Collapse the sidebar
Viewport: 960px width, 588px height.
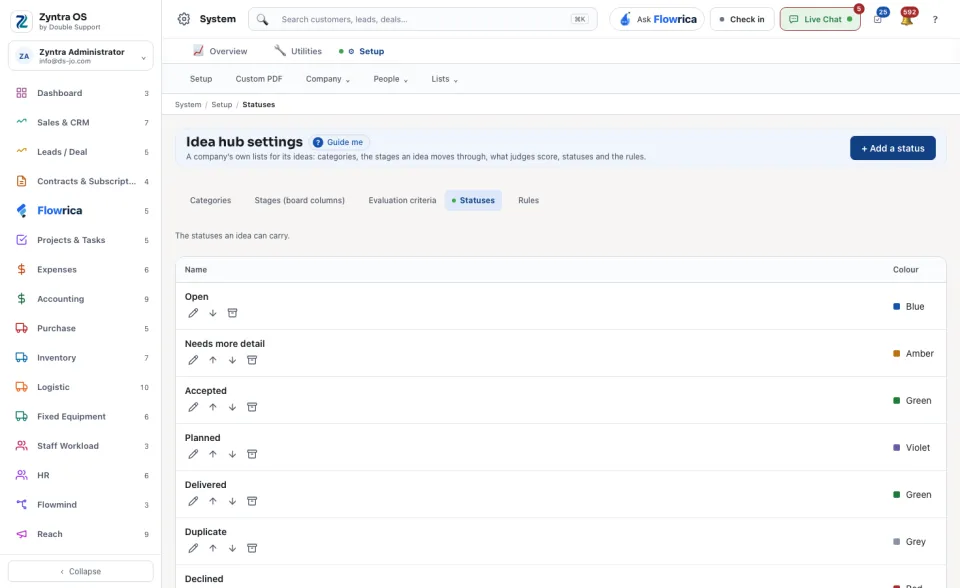pos(81,571)
